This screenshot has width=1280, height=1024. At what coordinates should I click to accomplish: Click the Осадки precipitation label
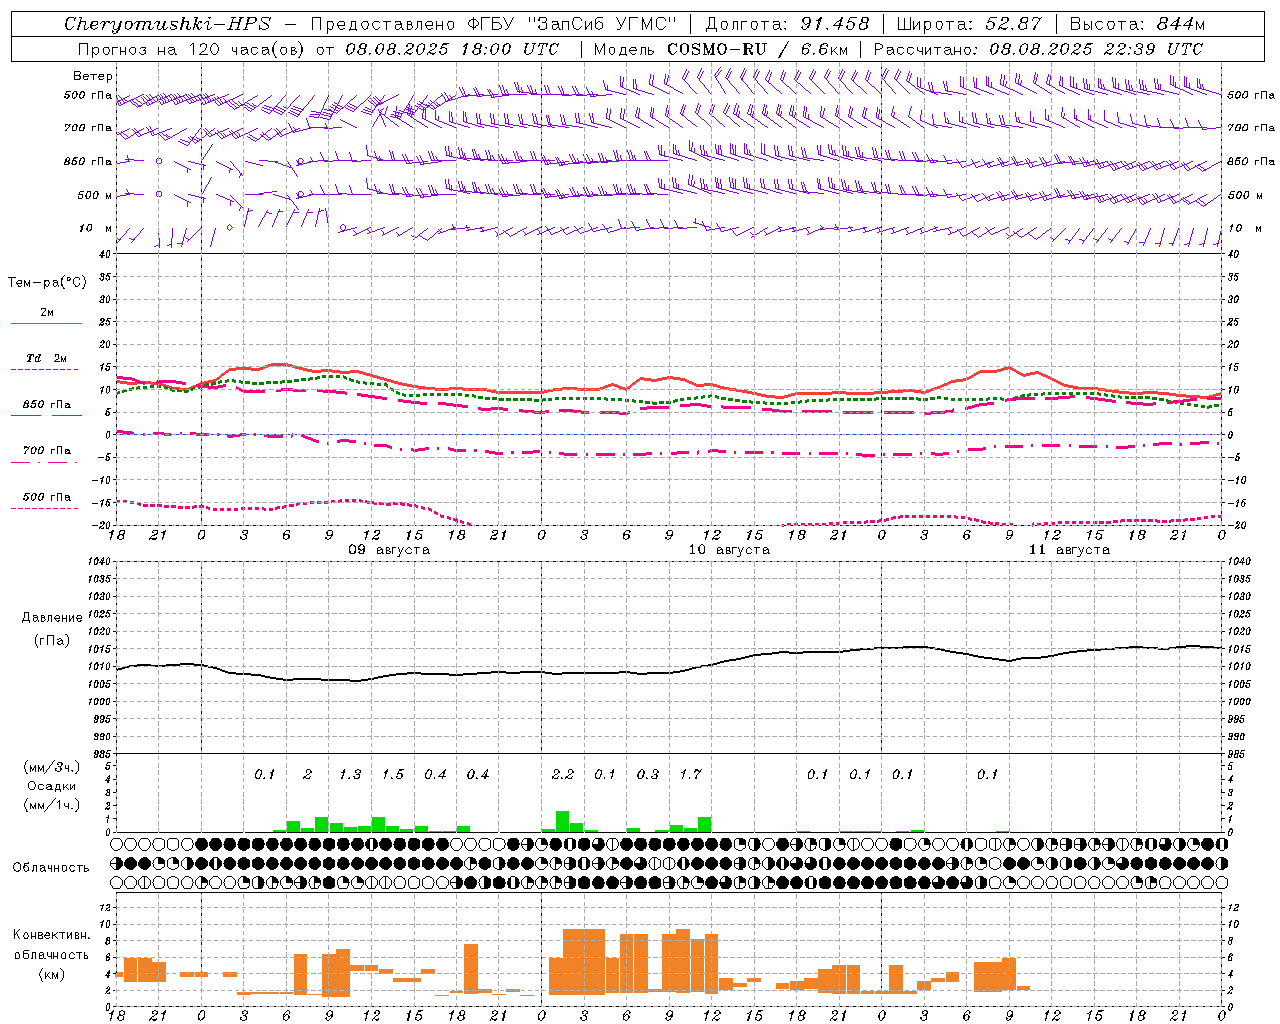pyautogui.click(x=51, y=786)
